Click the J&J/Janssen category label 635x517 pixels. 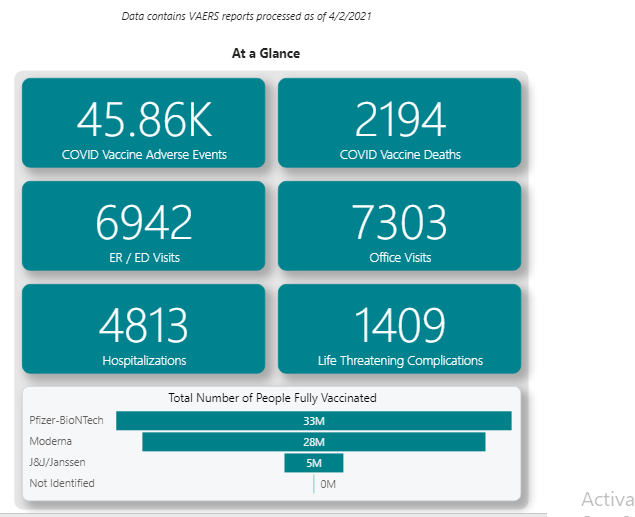point(57,462)
